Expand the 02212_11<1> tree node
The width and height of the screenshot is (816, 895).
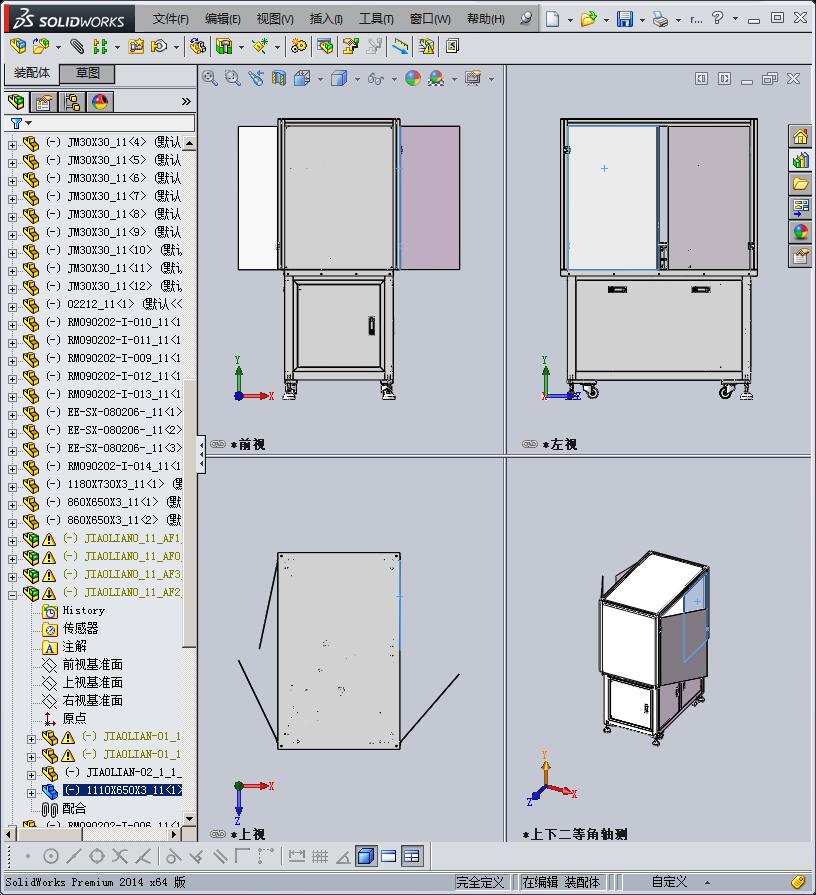[x=12, y=307]
